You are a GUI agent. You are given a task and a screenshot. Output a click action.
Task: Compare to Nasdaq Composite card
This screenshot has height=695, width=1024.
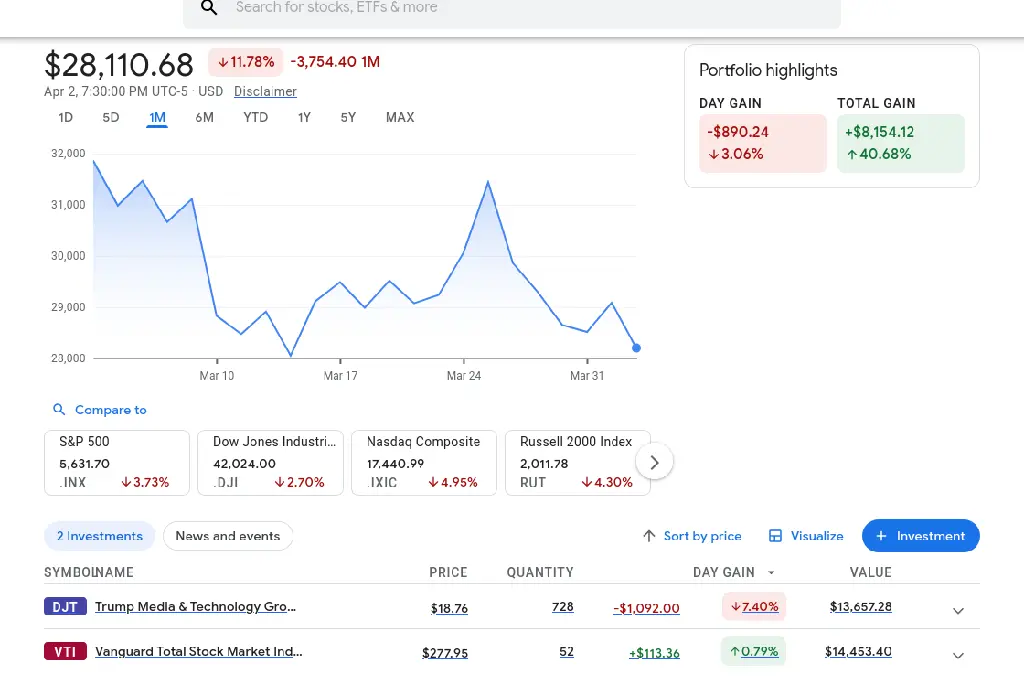[424, 462]
